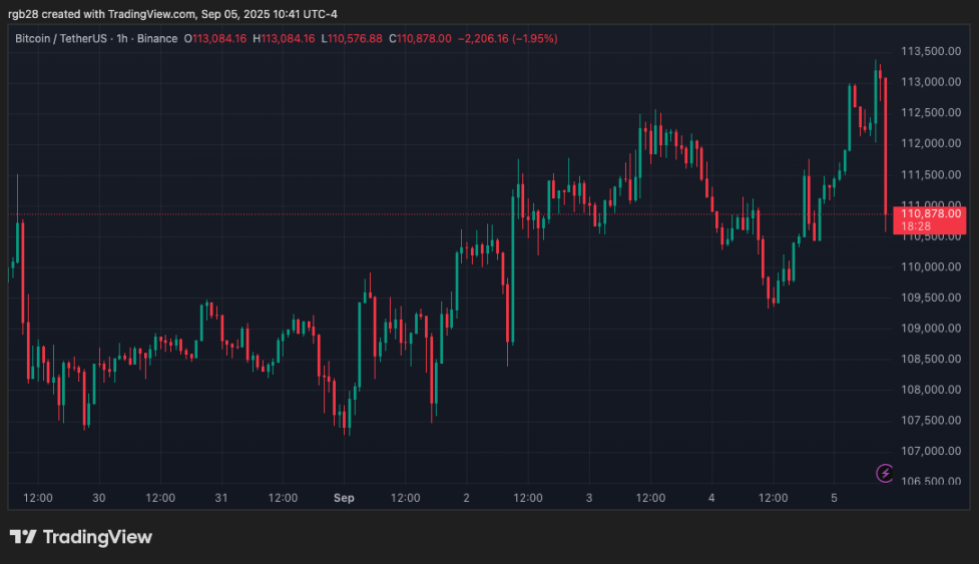Select the low value L110,576.88

[350, 39]
